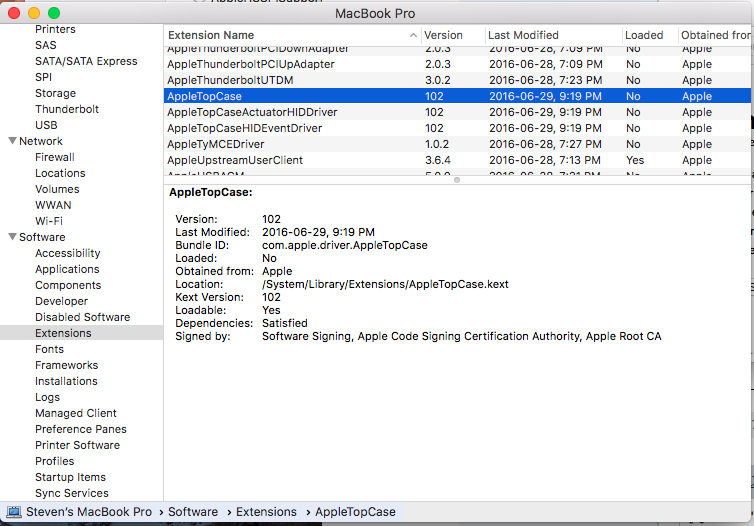Select USB in the sidebar
Image resolution: width=754 pixels, height=526 pixels.
[x=46, y=125]
